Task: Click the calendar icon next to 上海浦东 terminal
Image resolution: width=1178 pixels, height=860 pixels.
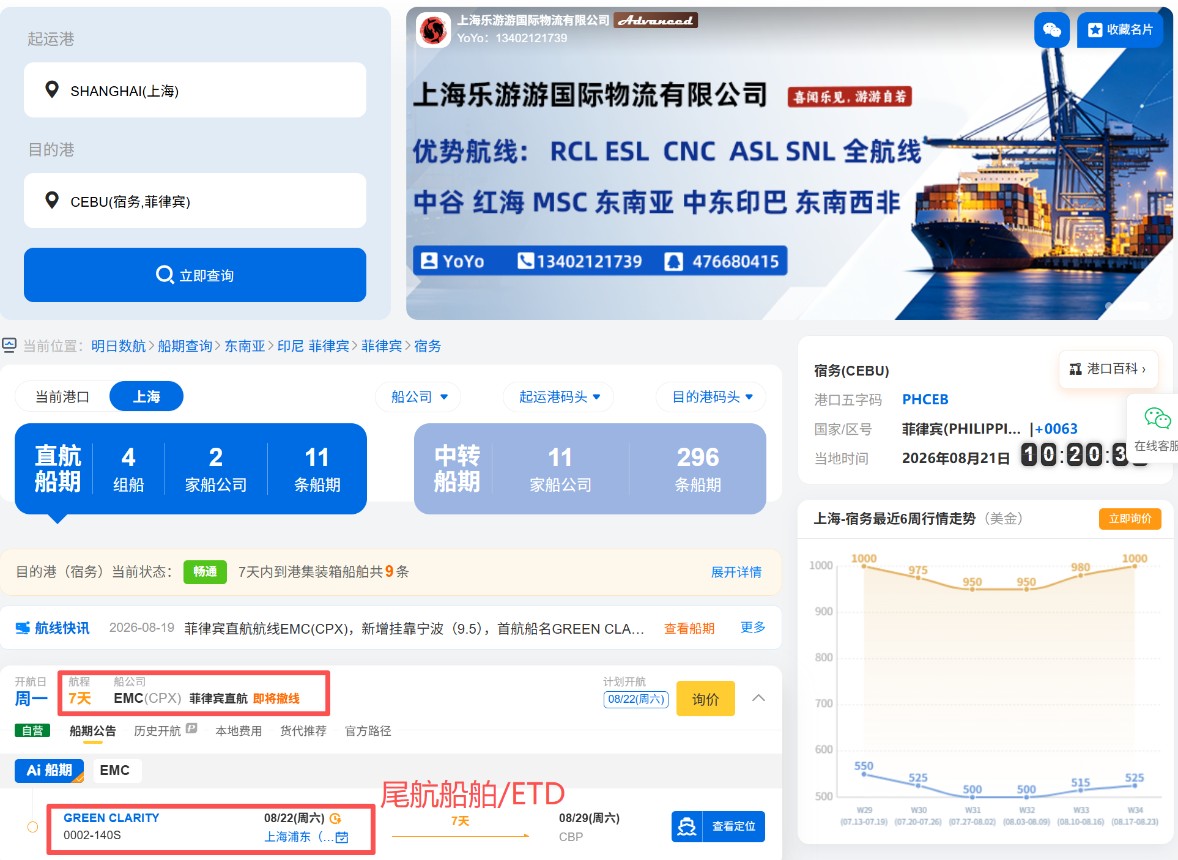Action: click(x=342, y=837)
